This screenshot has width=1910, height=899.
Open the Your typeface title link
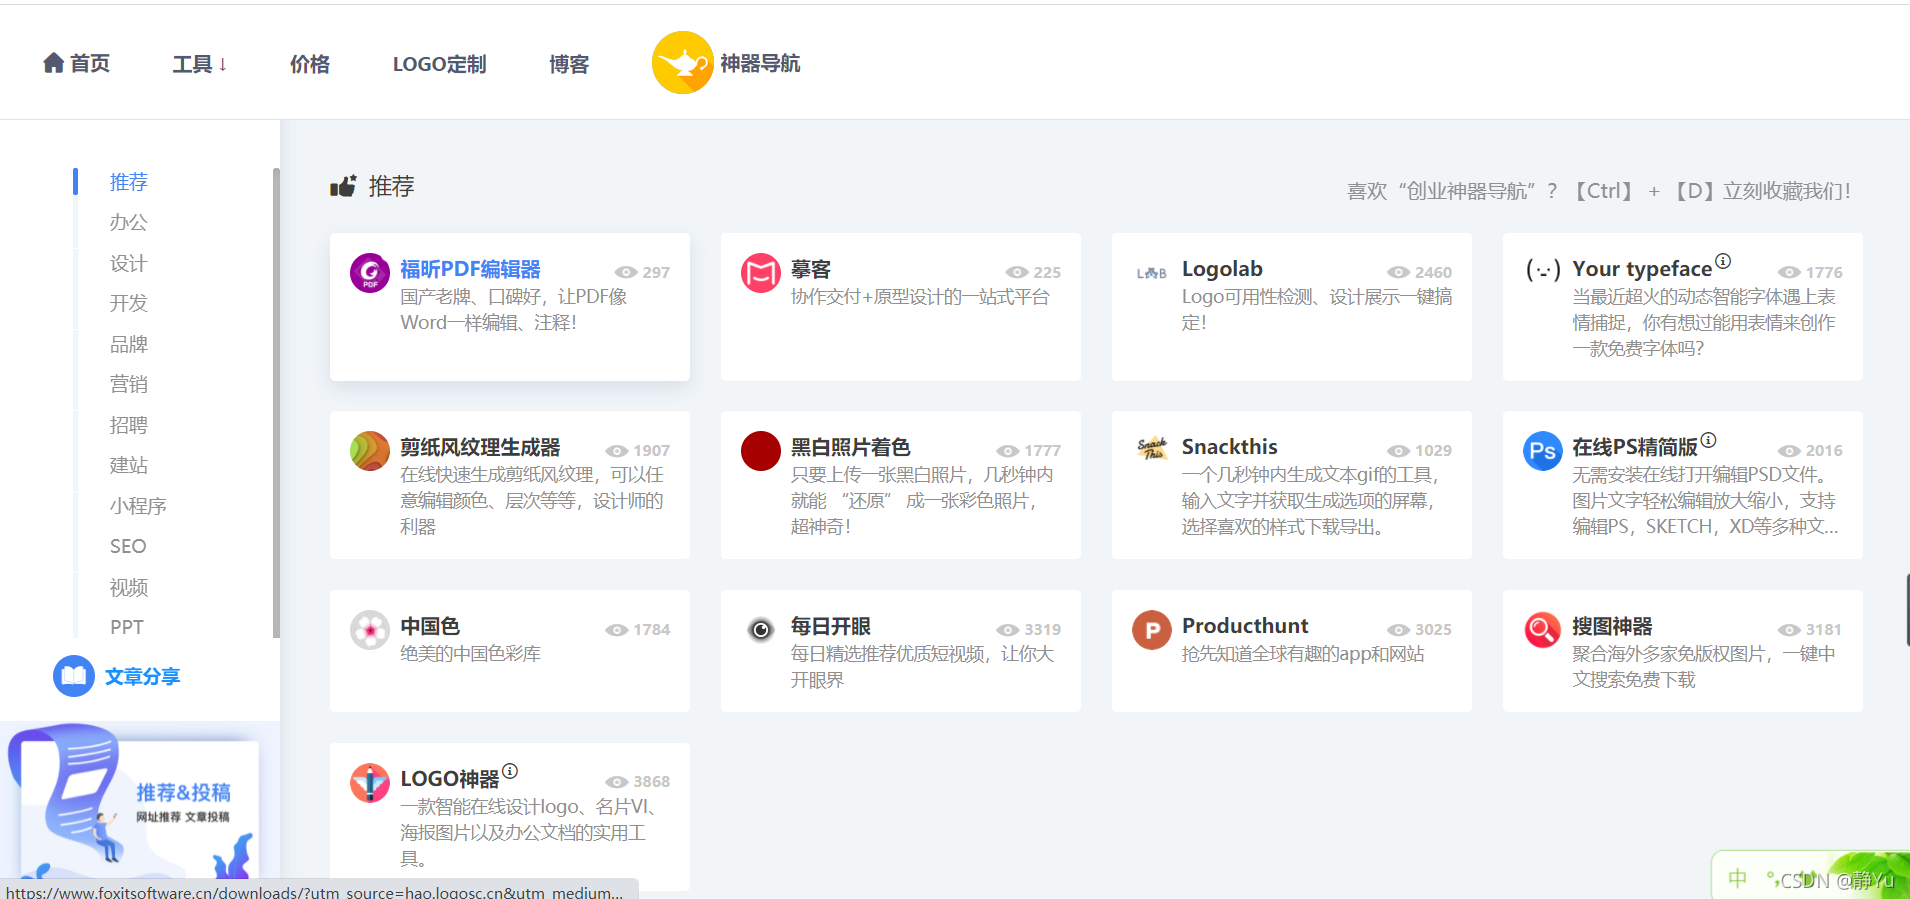tap(1642, 269)
